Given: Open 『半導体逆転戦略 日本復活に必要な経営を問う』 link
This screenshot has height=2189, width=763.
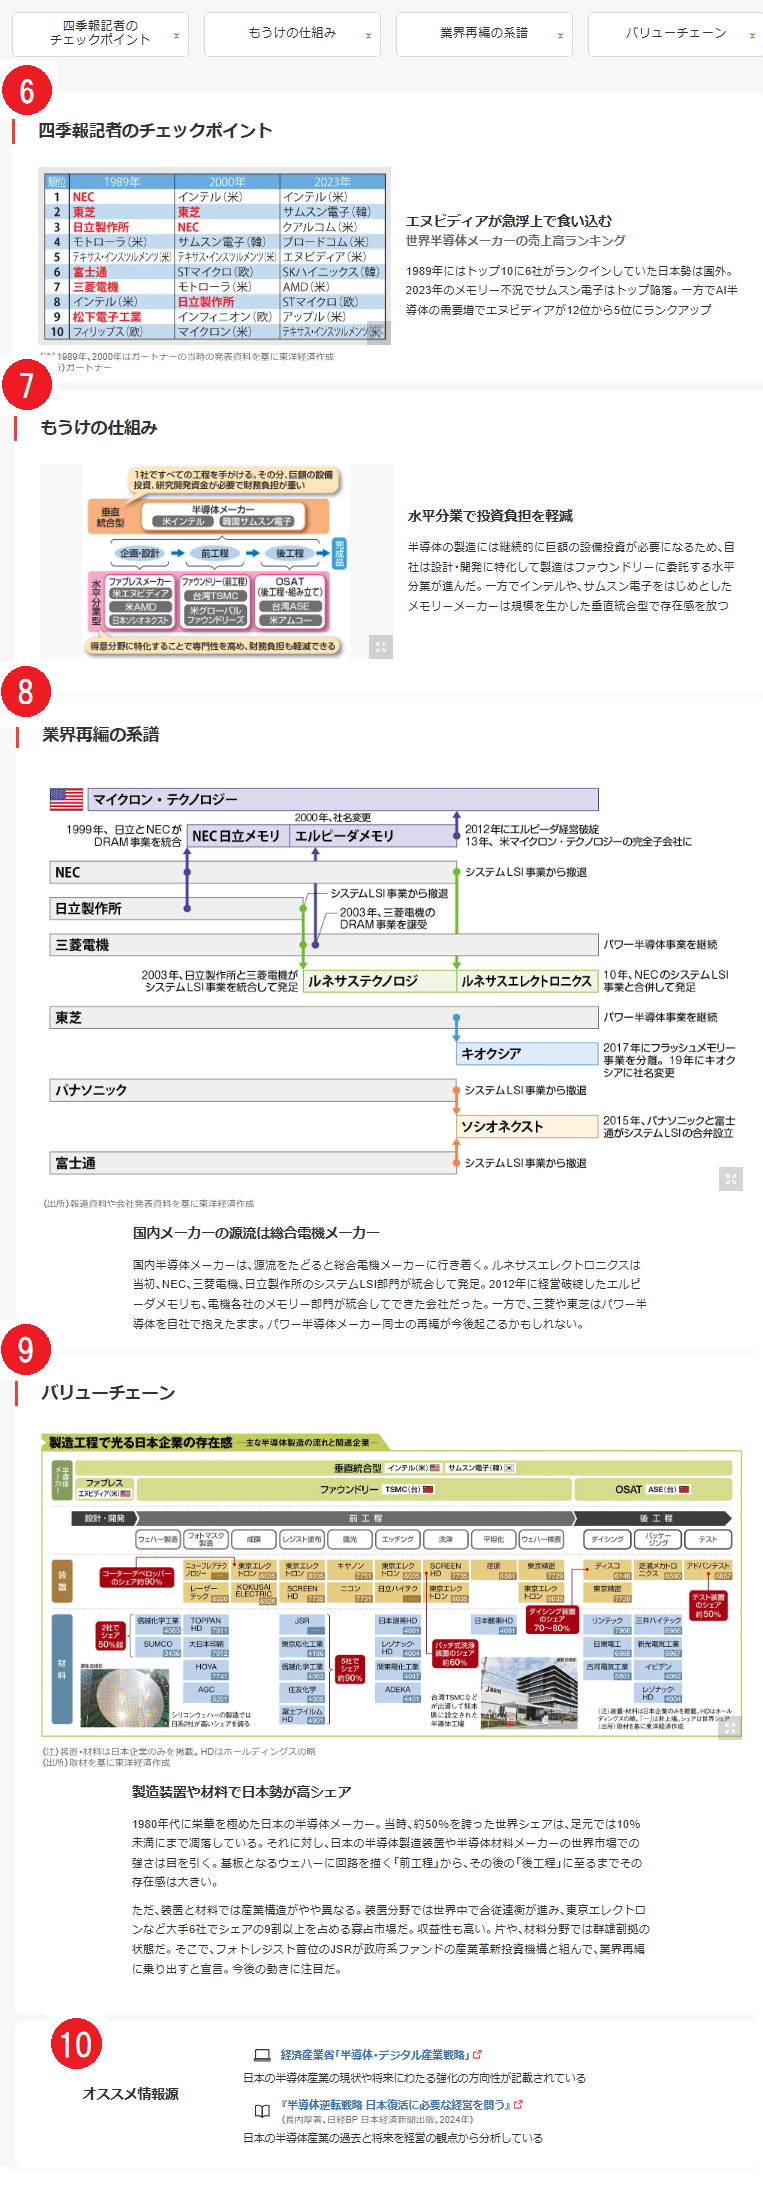Looking at the screenshot, I should 396,2105.
